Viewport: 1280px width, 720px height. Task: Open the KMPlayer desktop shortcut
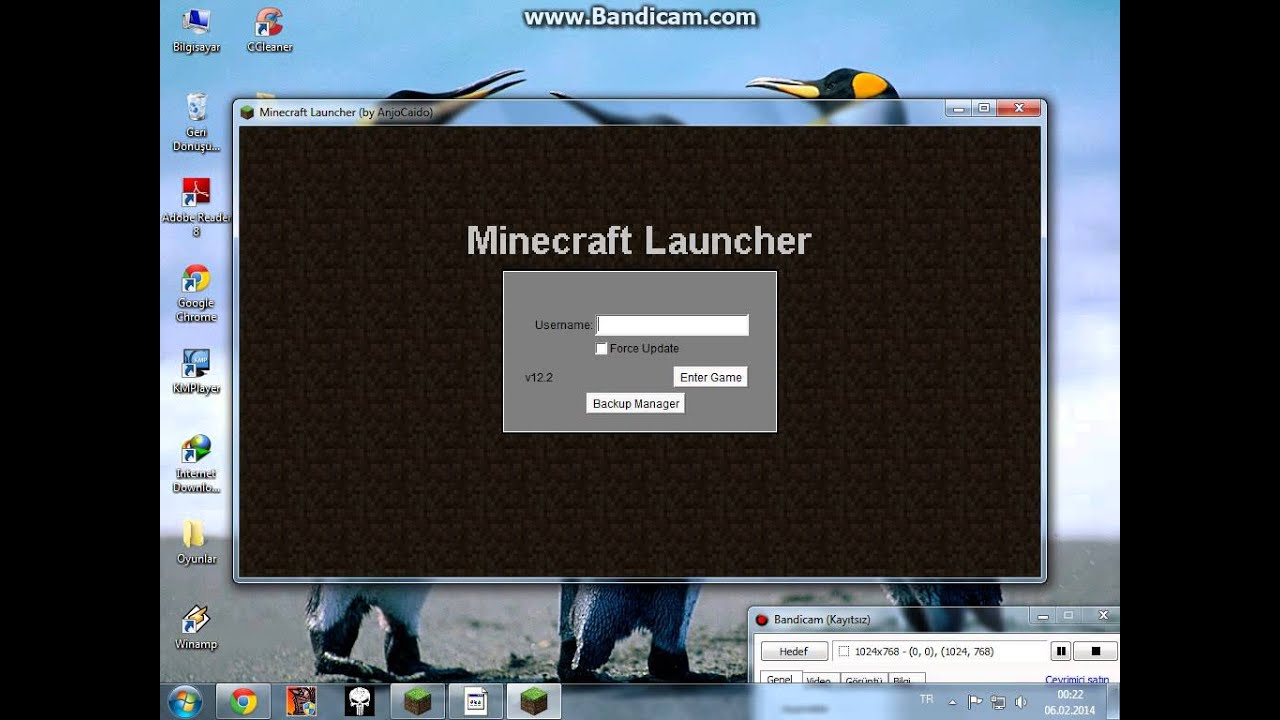tap(196, 371)
